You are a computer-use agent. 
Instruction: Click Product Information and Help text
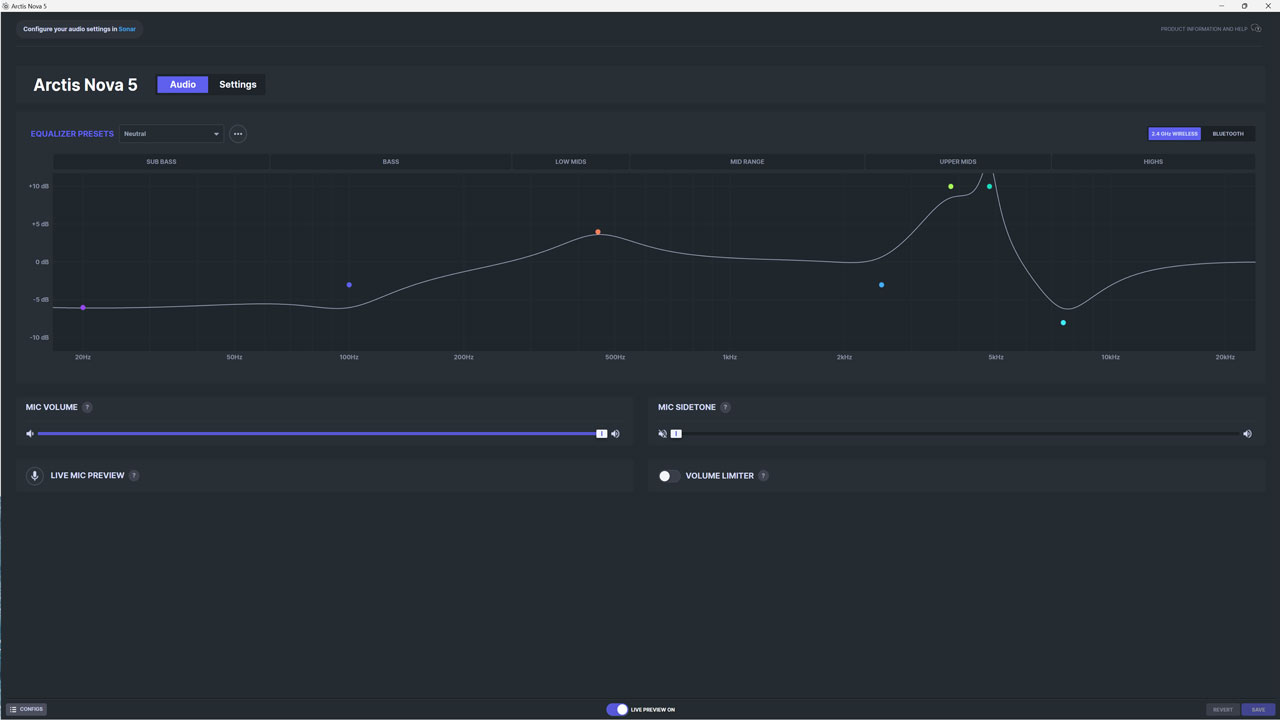coord(1204,29)
